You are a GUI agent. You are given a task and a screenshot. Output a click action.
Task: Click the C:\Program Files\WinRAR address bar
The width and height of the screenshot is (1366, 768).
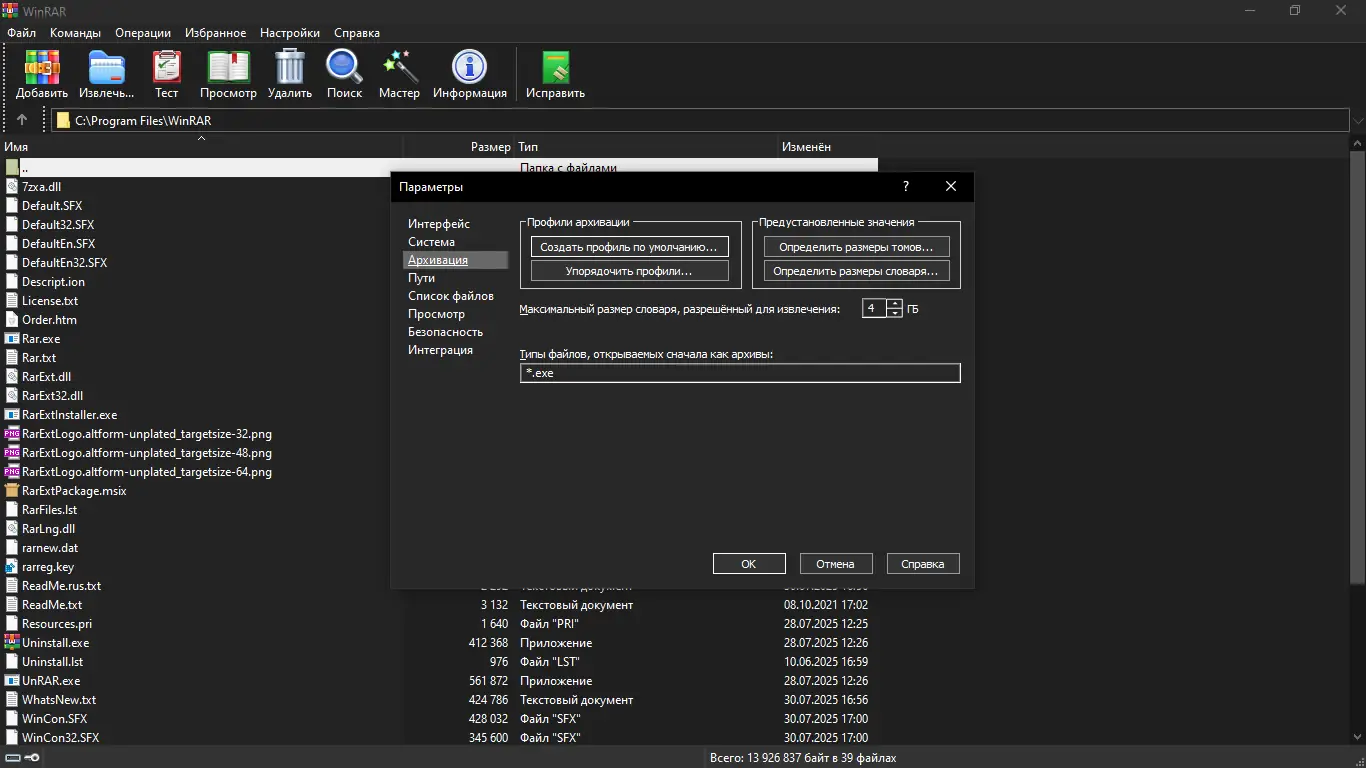click(x=700, y=121)
